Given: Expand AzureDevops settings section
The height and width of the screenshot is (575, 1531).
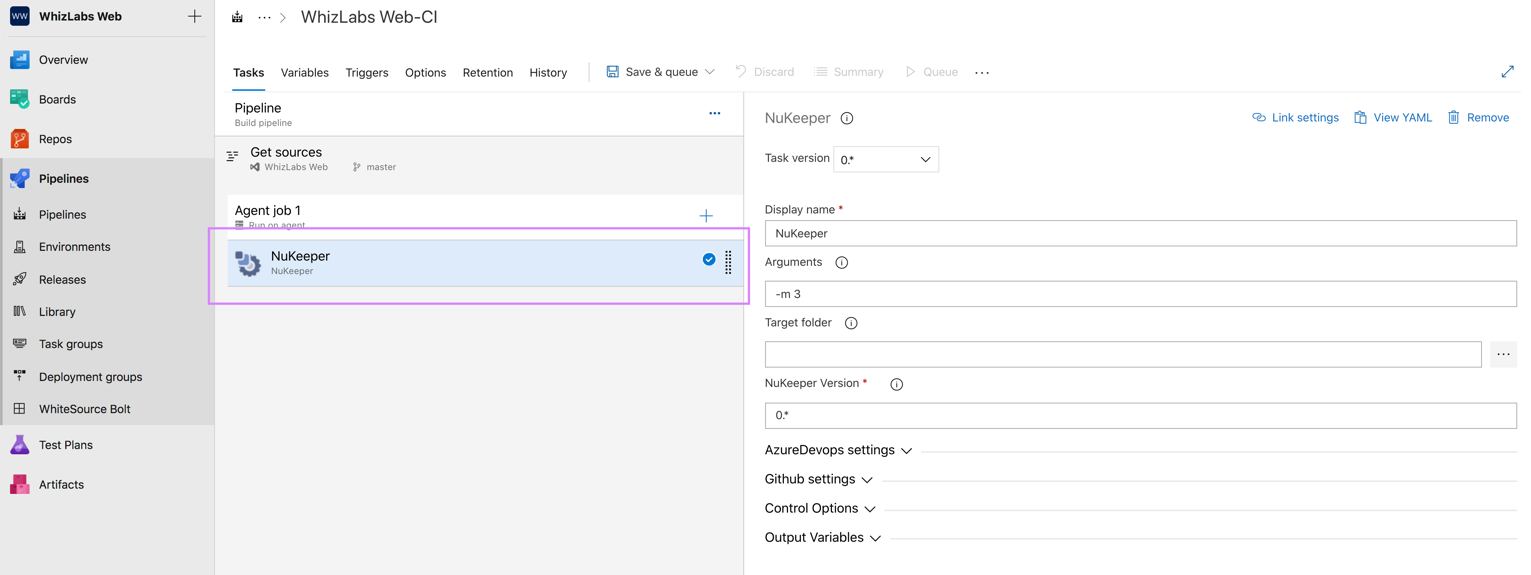Looking at the screenshot, I should pyautogui.click(x=838, y=450).
